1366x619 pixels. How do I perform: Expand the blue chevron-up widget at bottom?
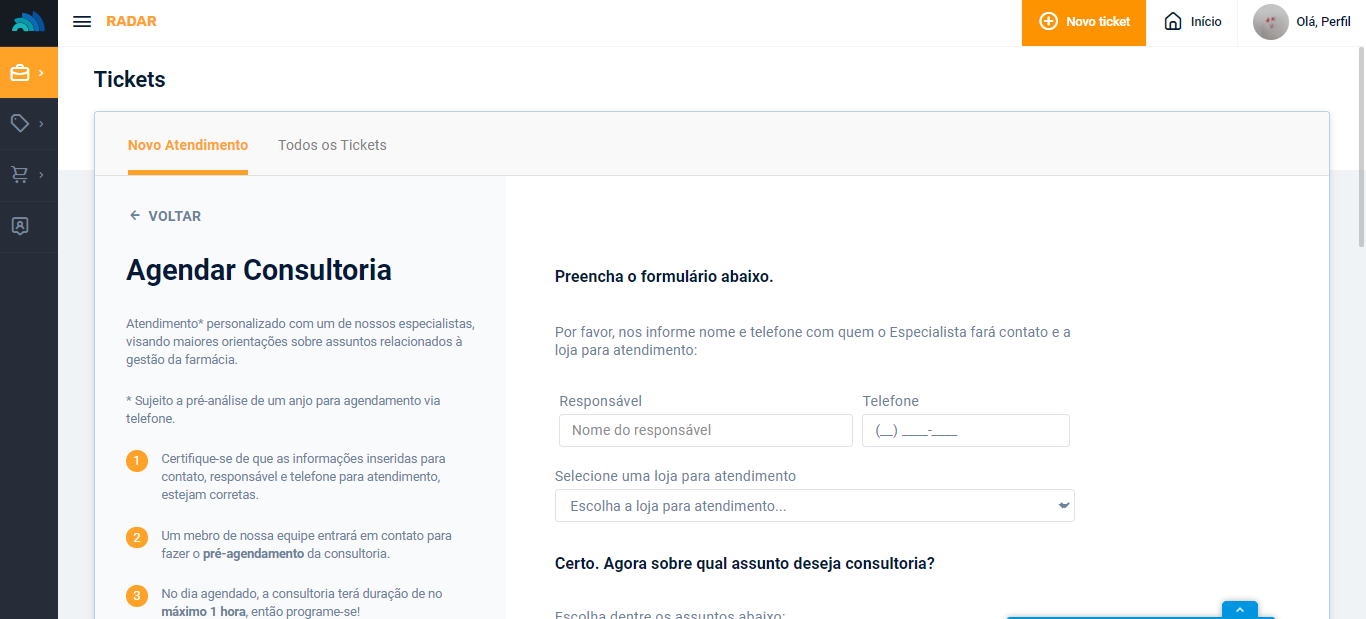click(x=1239, y=610)
